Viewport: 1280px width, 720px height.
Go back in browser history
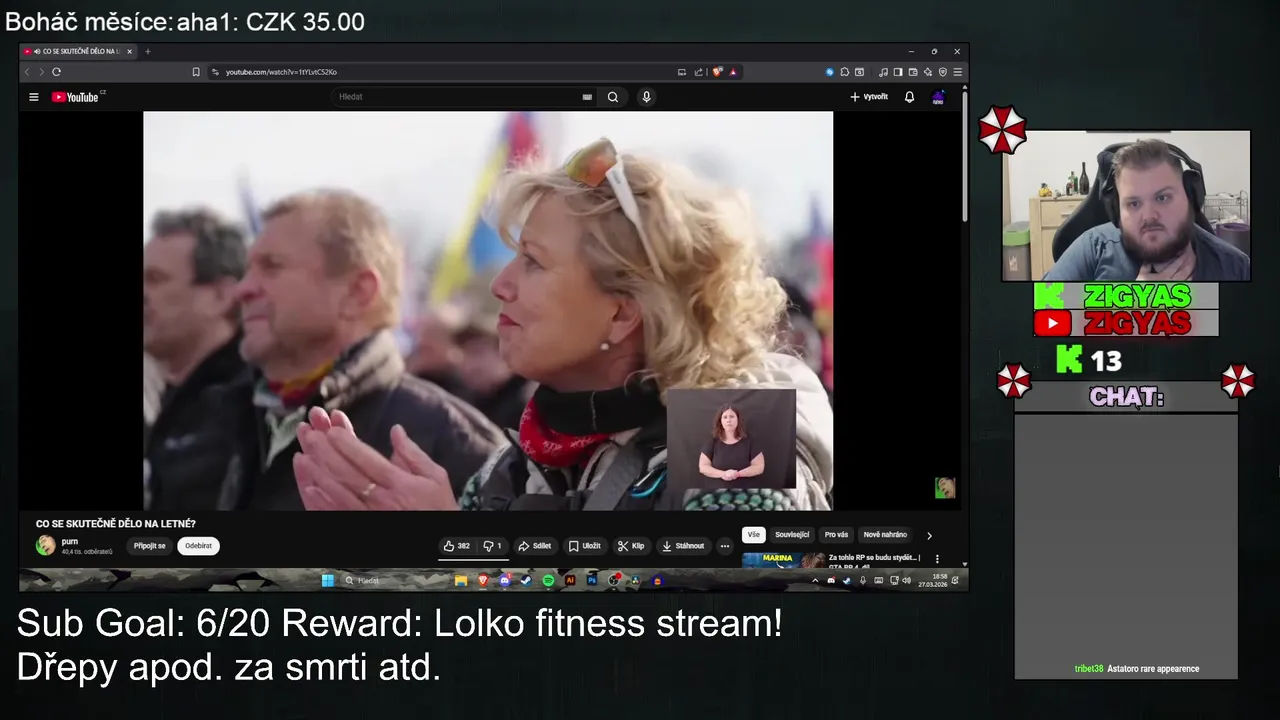27,72
